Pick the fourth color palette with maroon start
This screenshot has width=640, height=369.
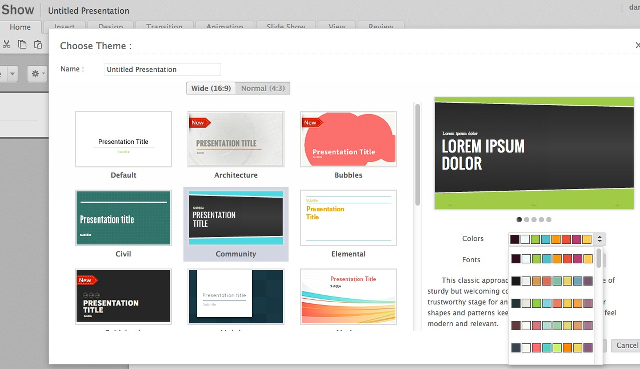pos(552,325)
